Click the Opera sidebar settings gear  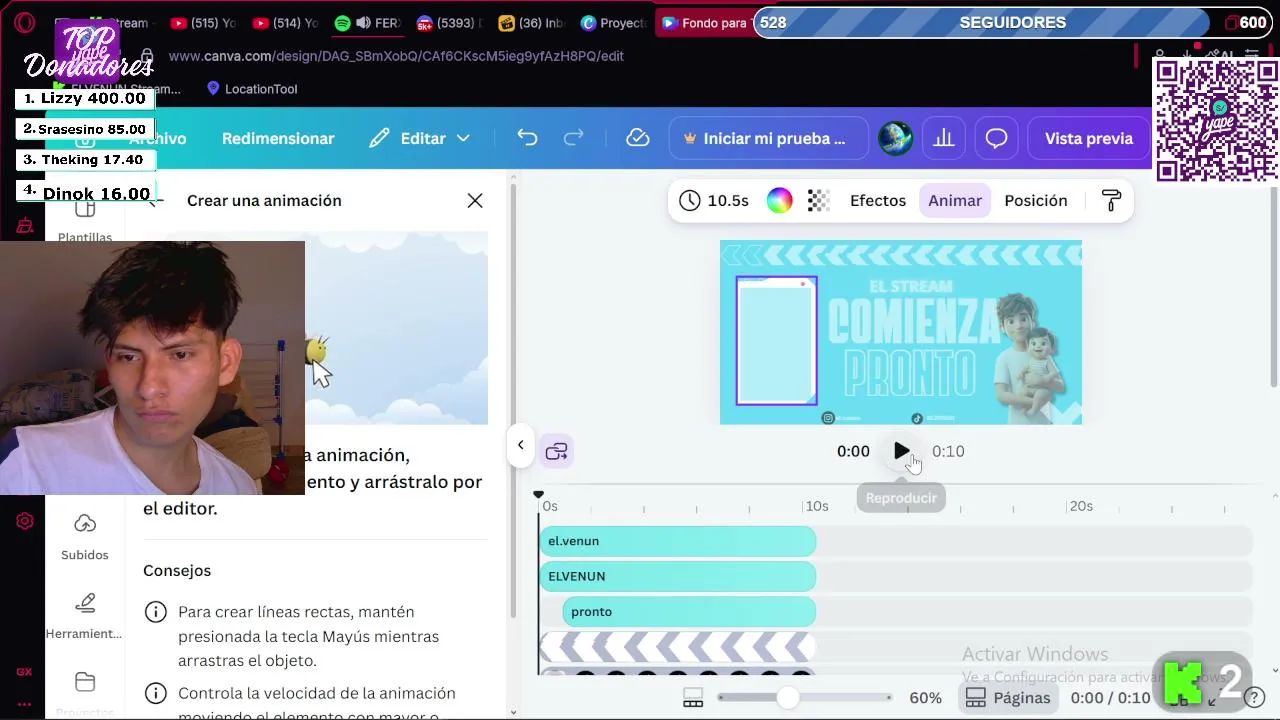pyautogui.click(x=25, y=521)
